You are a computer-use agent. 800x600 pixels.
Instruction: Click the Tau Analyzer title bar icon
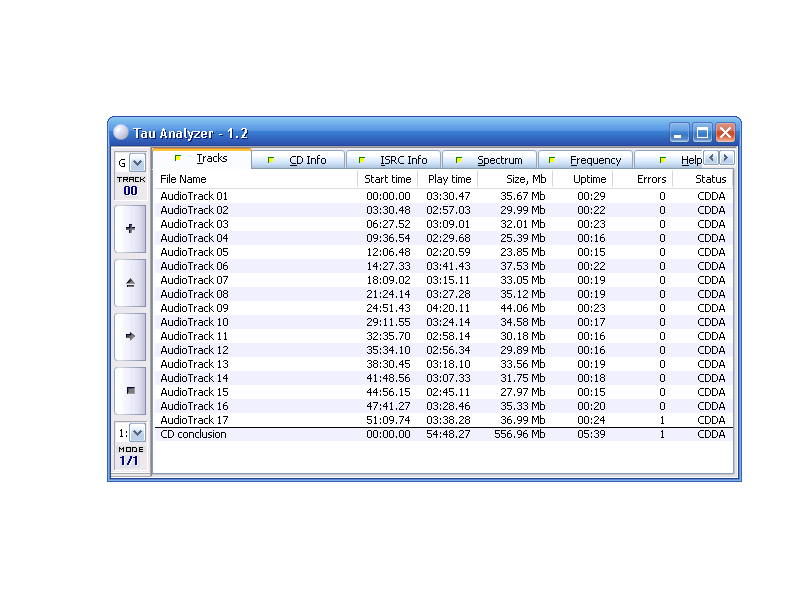[121, 133]
